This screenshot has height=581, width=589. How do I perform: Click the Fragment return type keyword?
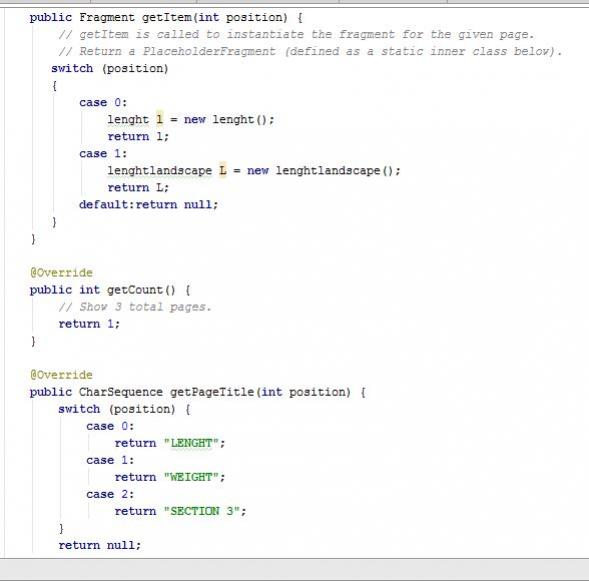107,17
